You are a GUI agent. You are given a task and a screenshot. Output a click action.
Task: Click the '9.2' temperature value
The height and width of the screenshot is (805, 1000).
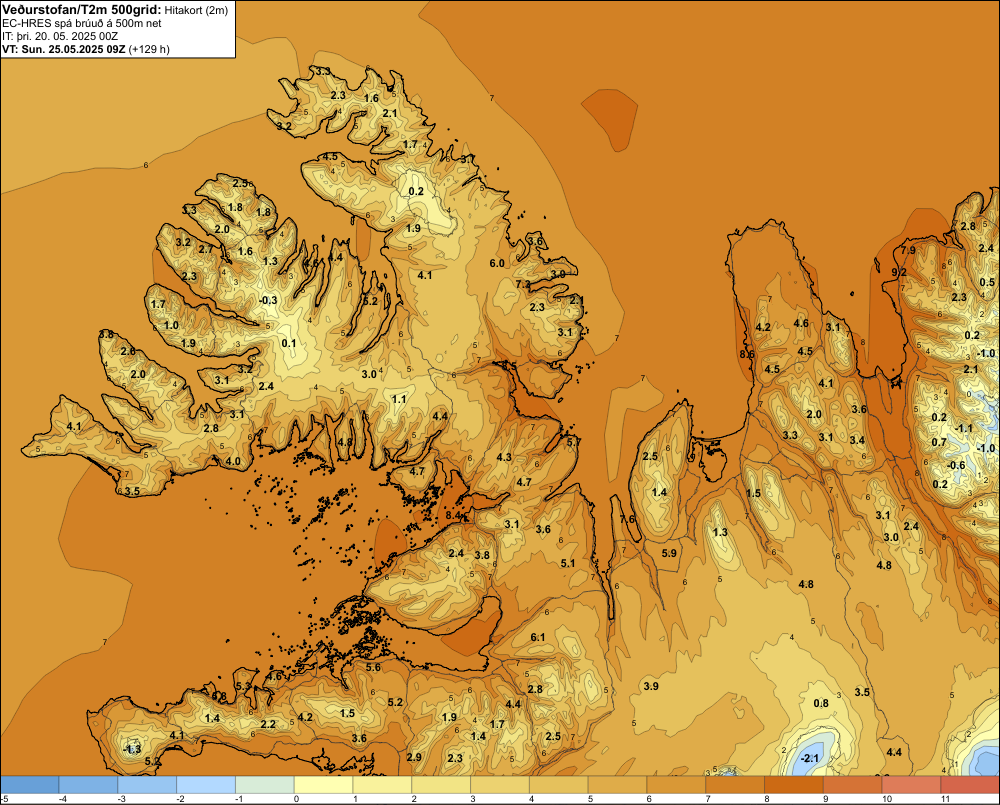click(x=899, y=272)
